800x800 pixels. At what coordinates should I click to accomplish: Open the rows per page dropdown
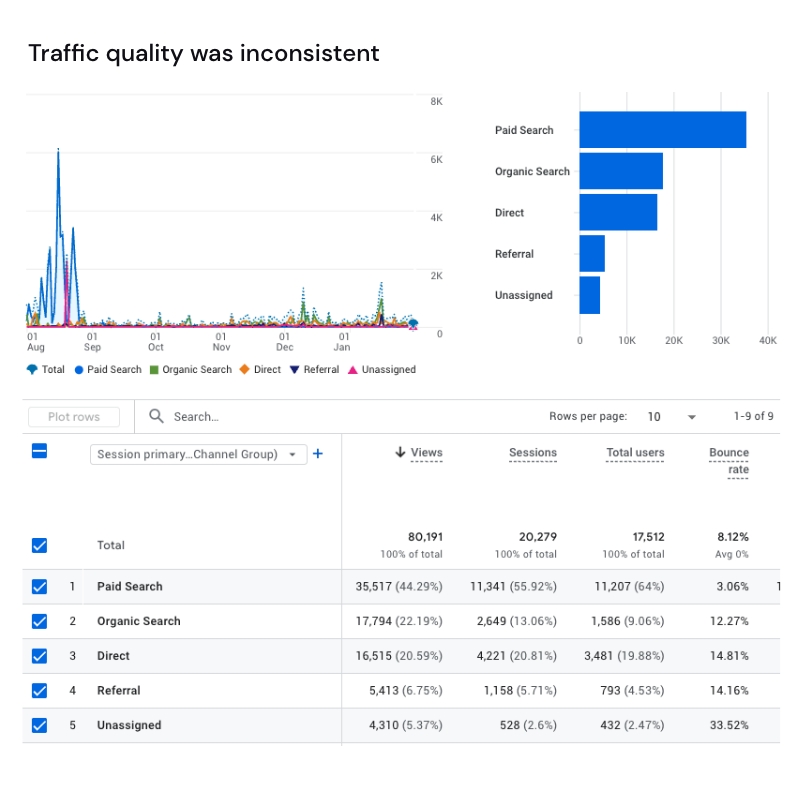690,416
